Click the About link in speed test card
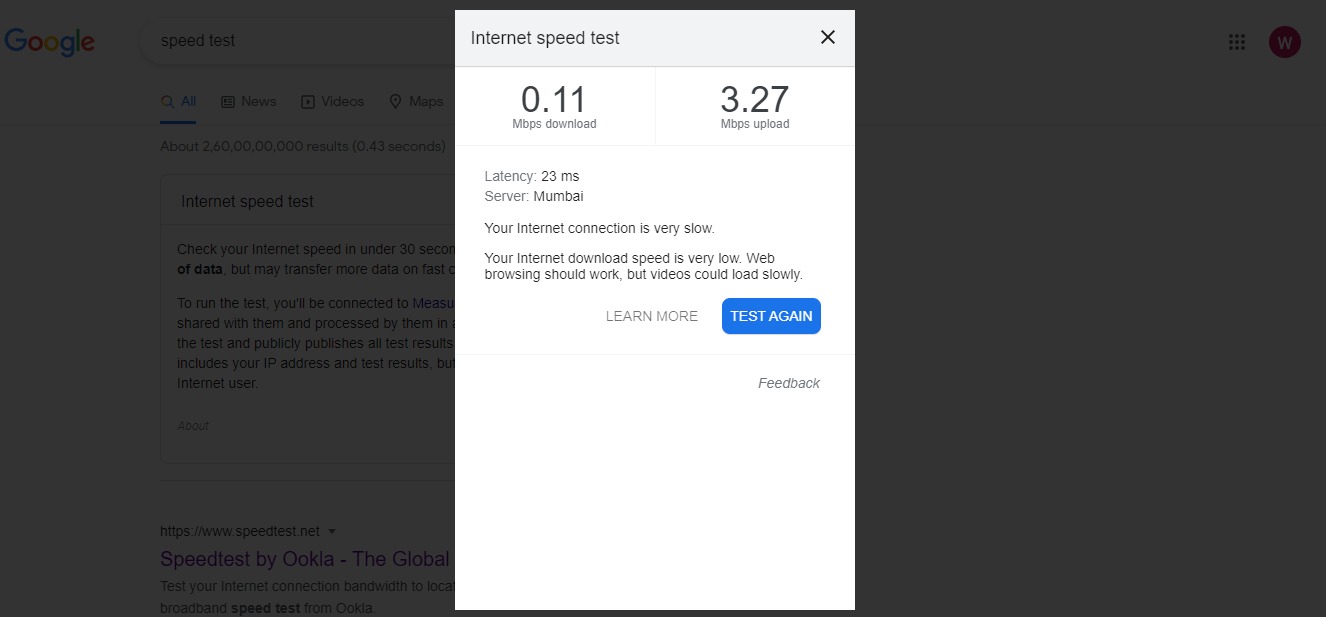The image size is (1326, 617). (193, 426)
